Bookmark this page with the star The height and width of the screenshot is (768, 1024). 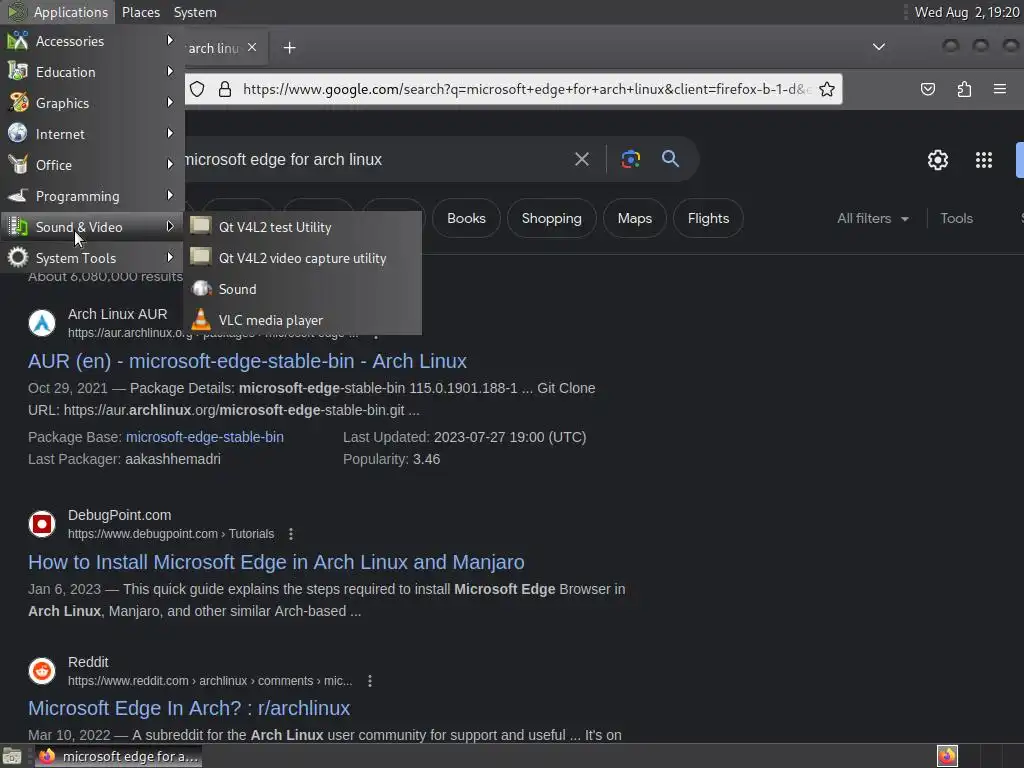coord(827,89)
